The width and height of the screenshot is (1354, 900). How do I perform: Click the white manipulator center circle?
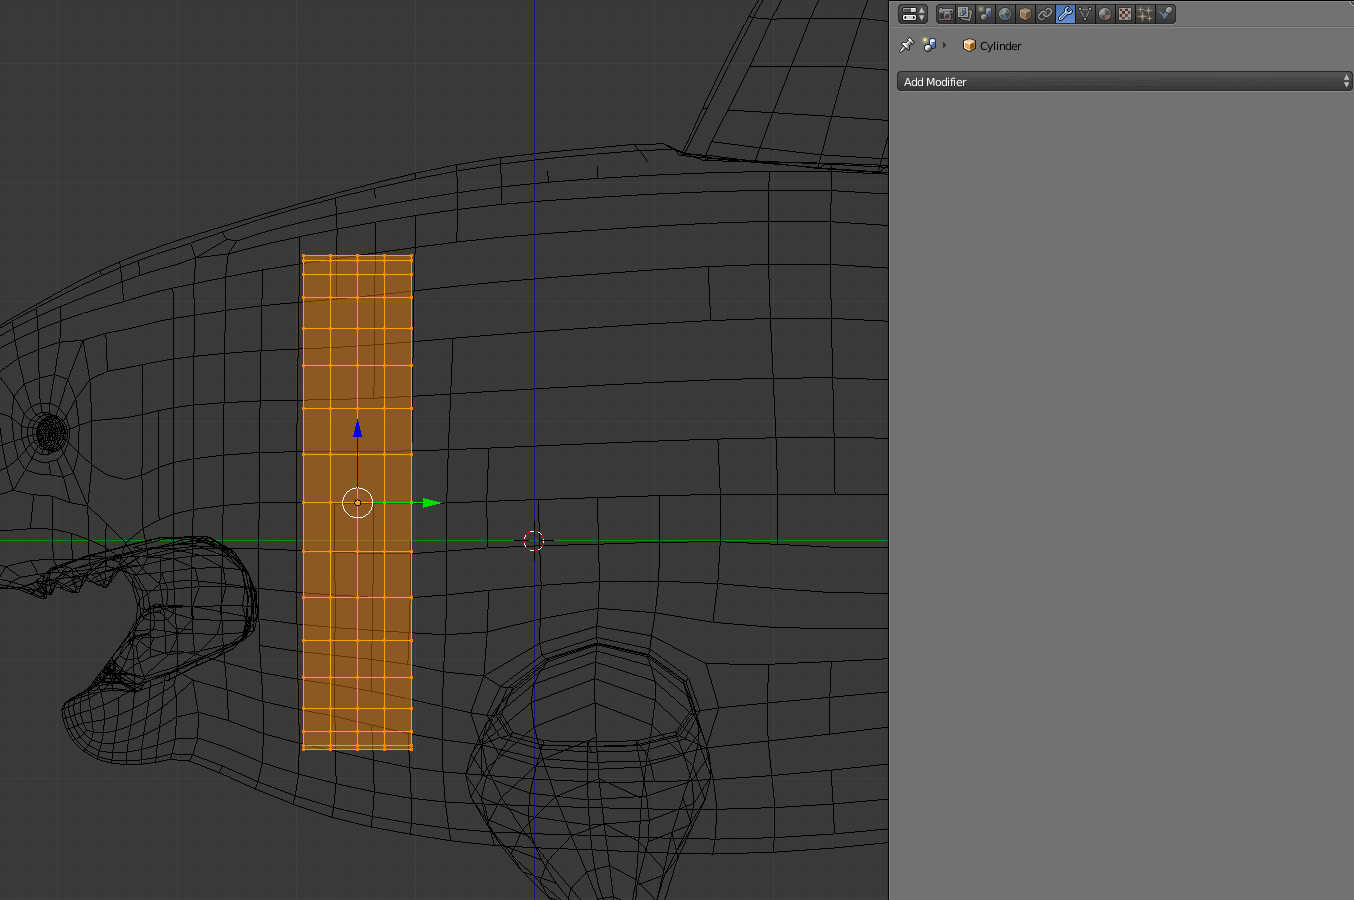pos(357,503)
